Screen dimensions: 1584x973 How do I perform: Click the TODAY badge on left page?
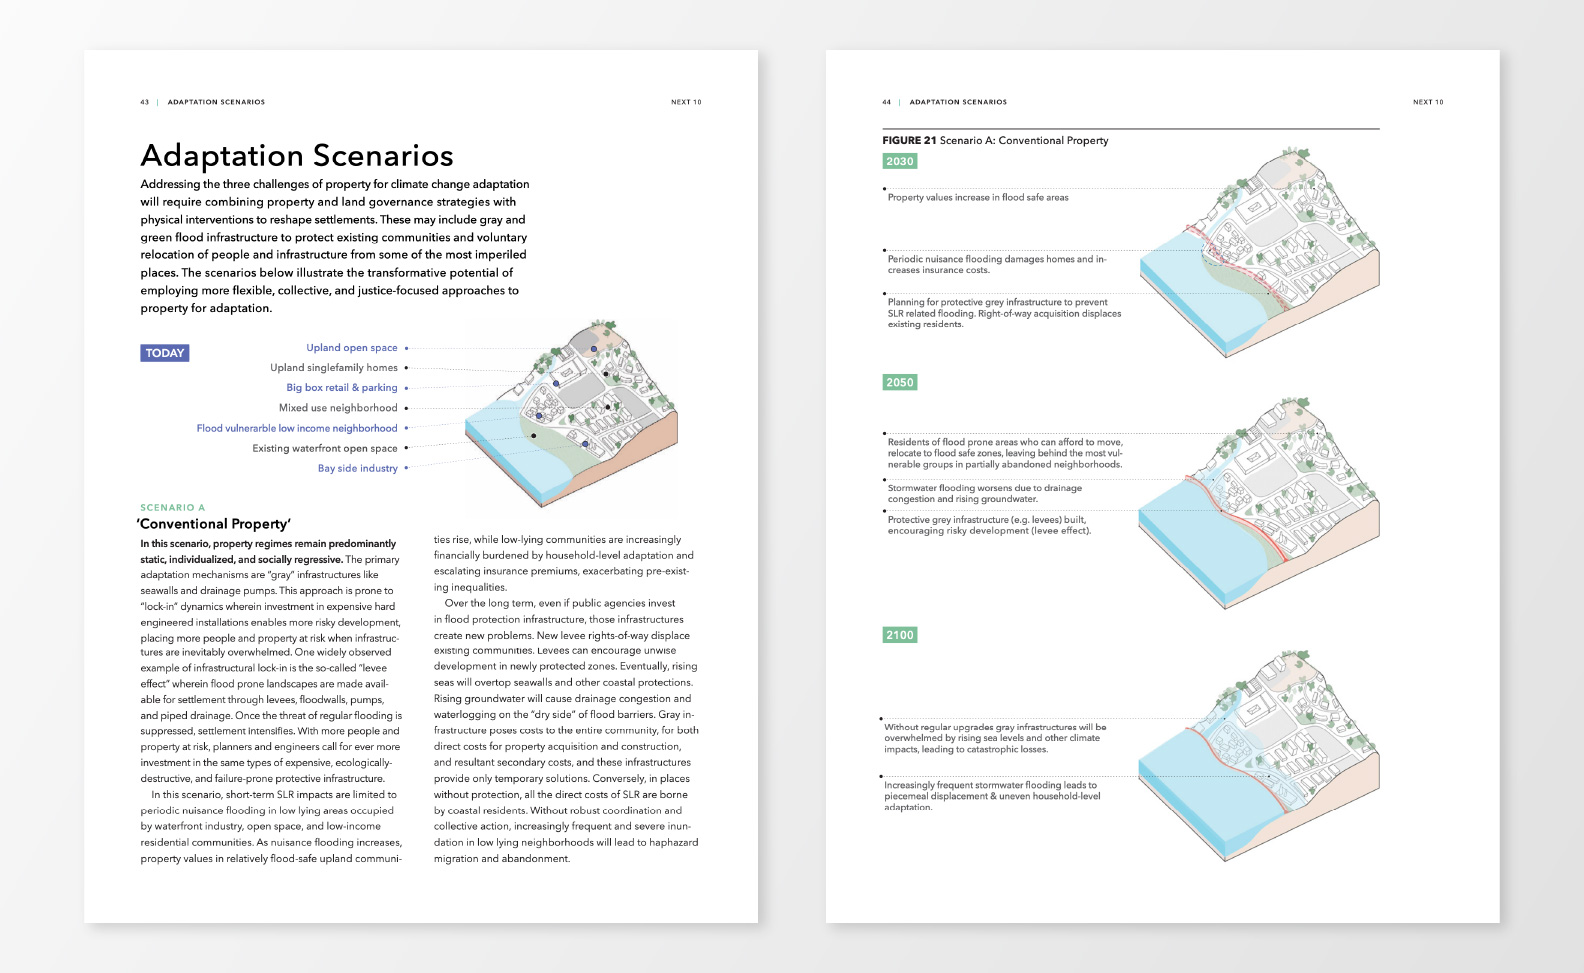pyautogui.click(x=165, y=353)
